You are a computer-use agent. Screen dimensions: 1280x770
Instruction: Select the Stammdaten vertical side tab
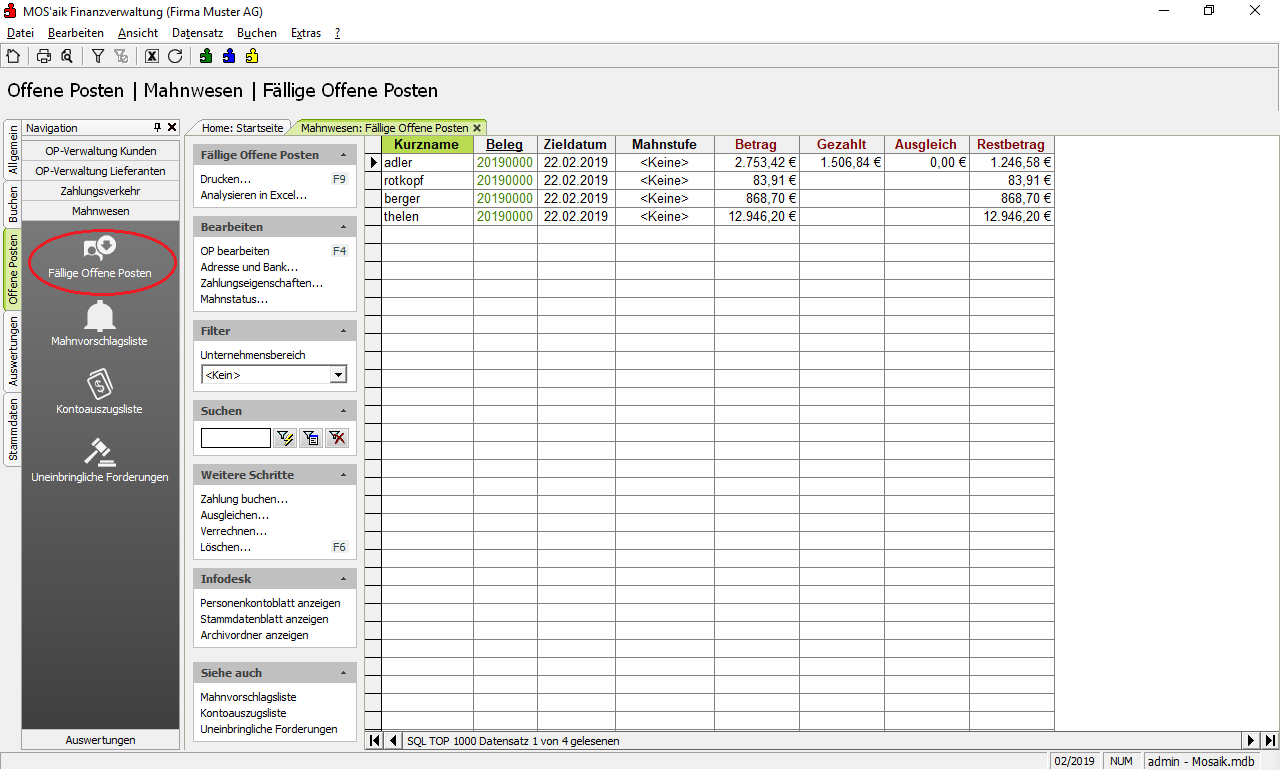(x=13, y=429)
